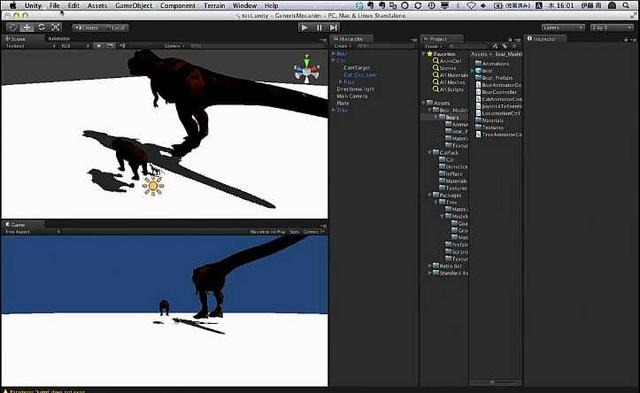This screenshot has height=393, width=640.
Task: Collapse the Favorites section
Action: click(424, 54)
